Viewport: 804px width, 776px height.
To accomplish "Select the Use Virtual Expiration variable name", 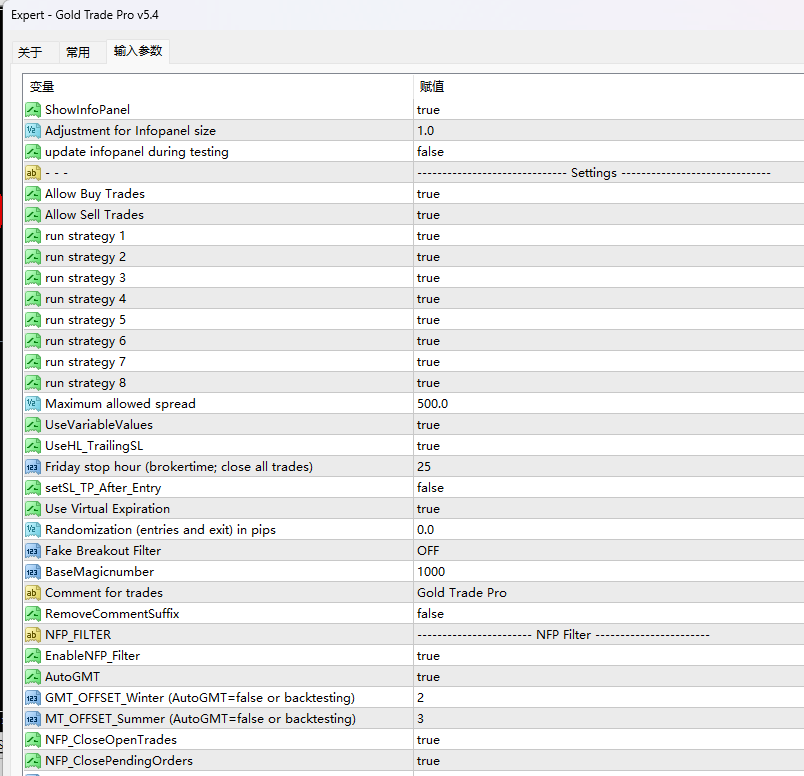I will (x=107, y=509).
